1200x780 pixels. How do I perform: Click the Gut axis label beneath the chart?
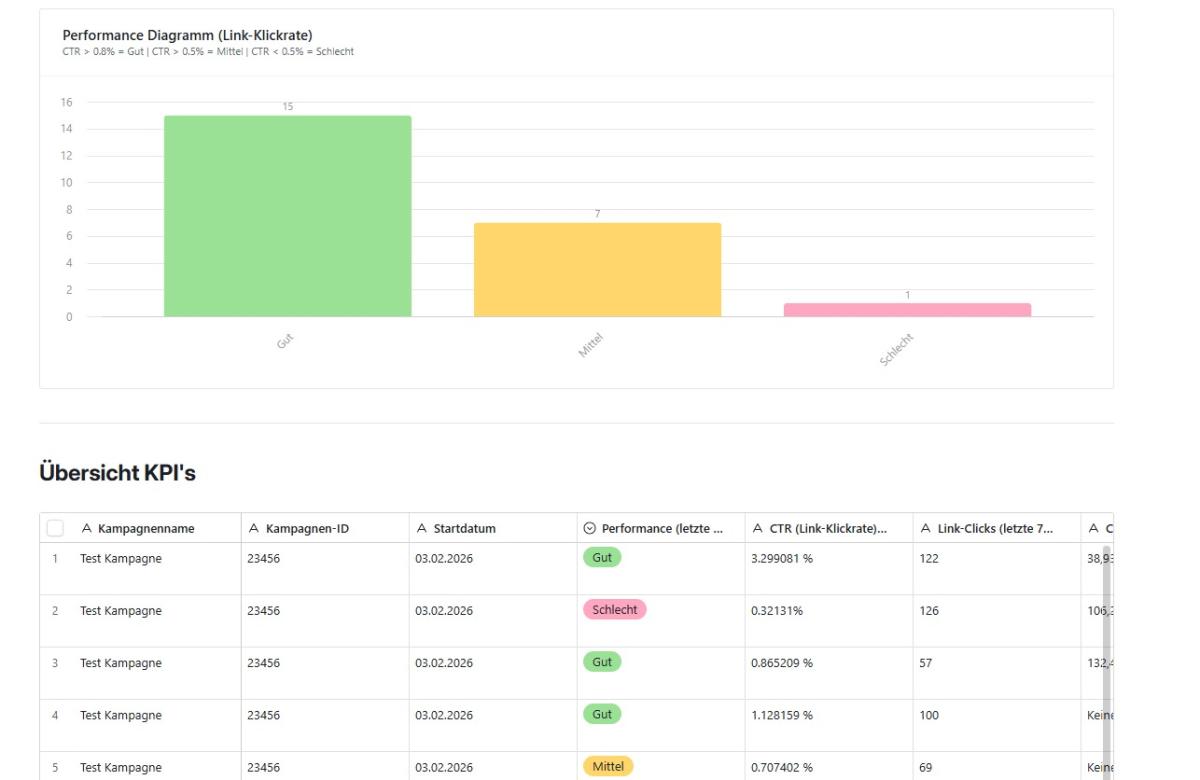[285, 342]
